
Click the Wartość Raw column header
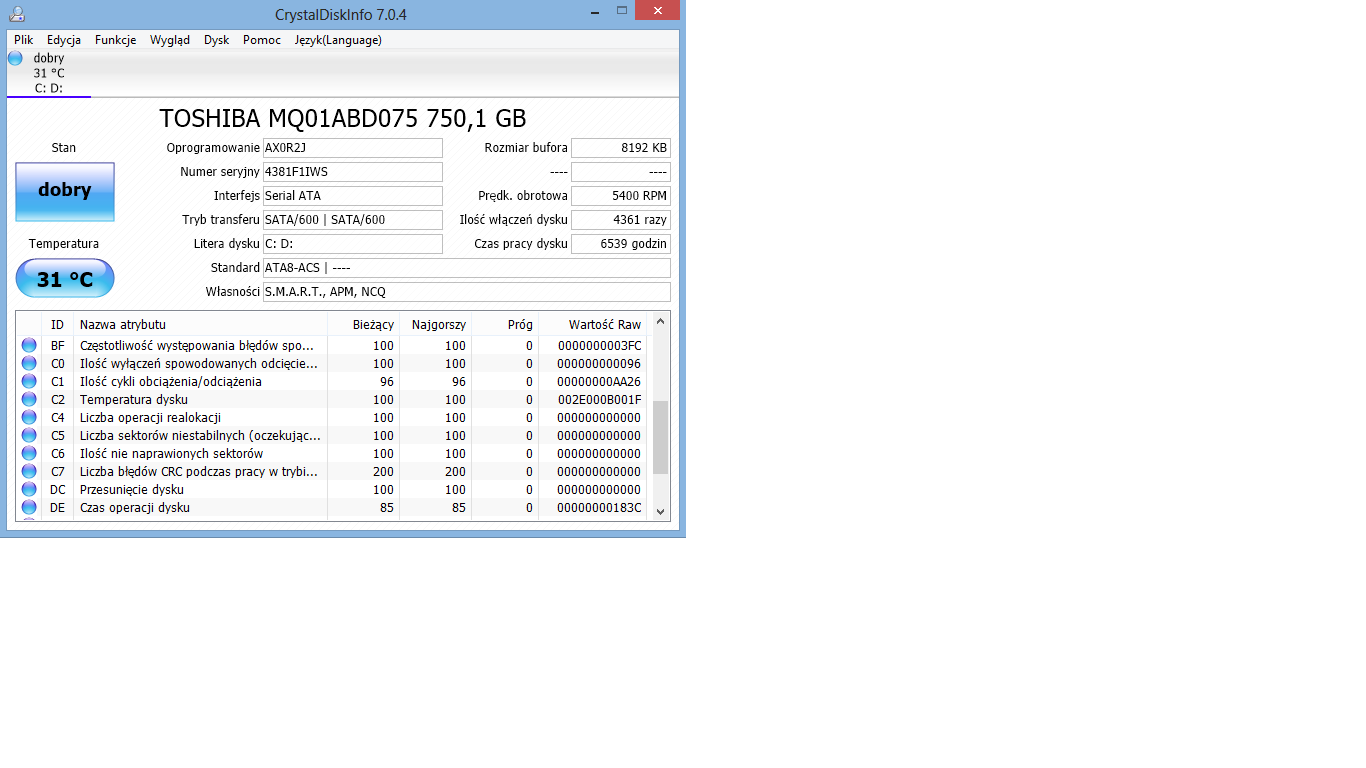(593, 324)
